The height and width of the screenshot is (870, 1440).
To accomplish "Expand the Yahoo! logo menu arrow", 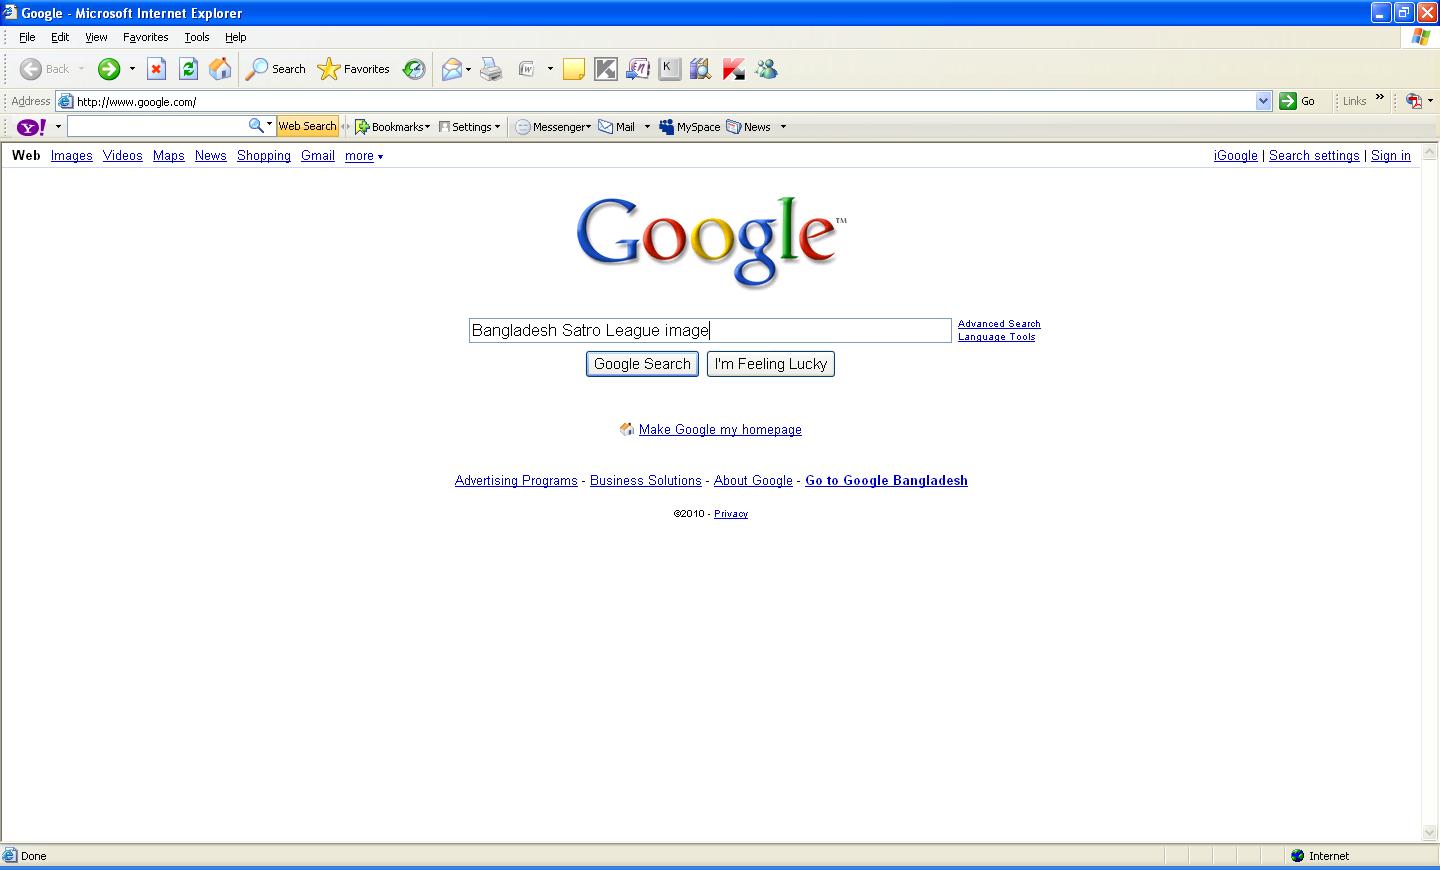I will pos(58,127).
